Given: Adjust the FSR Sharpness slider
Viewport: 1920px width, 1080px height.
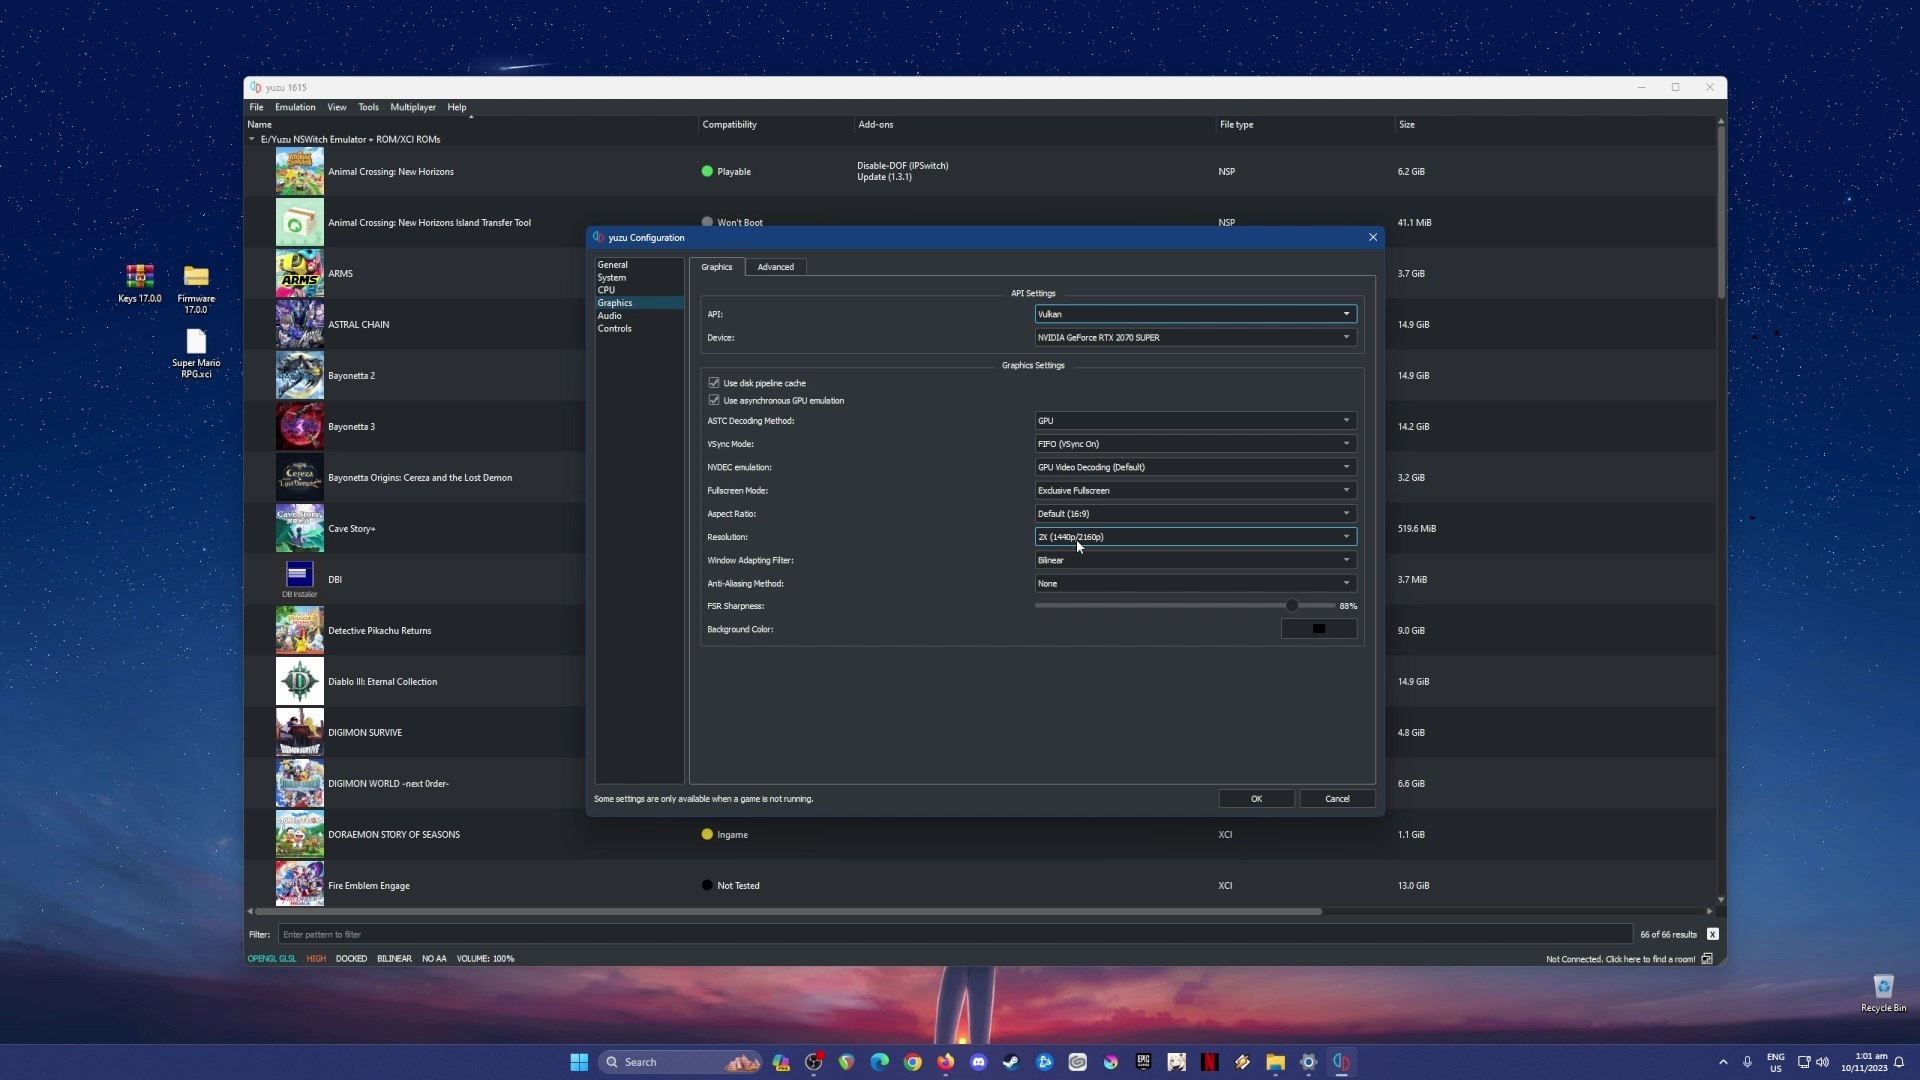Looking at the screenshot, I should (1292, 605).
